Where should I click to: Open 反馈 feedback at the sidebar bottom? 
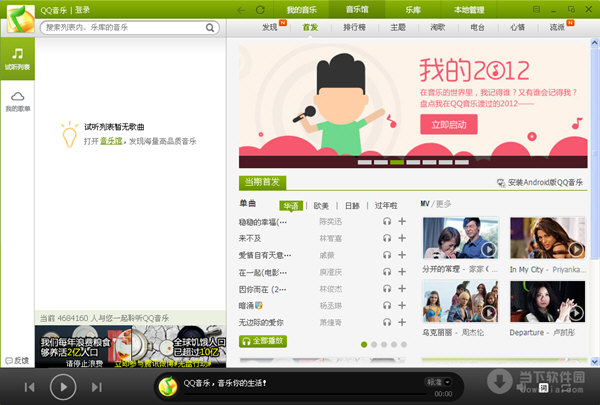click(x=17, y=361)
